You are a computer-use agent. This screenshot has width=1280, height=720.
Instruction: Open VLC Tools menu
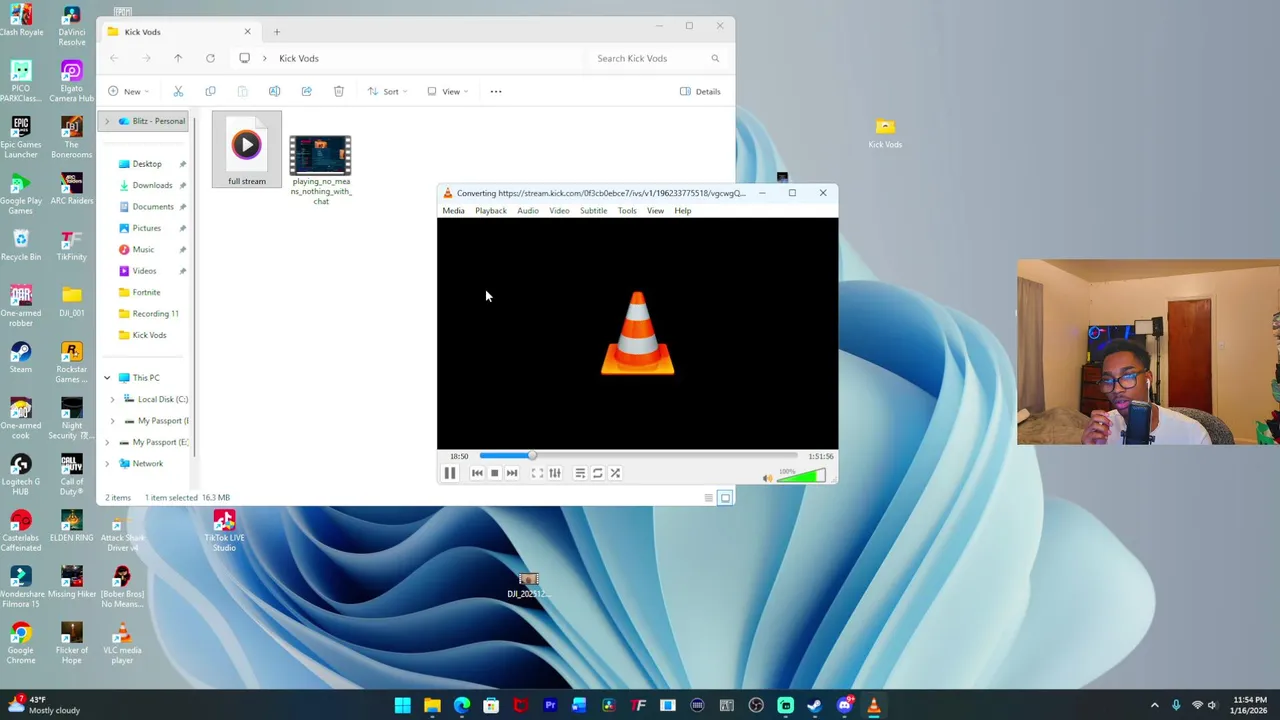click(x=627, y=211)
